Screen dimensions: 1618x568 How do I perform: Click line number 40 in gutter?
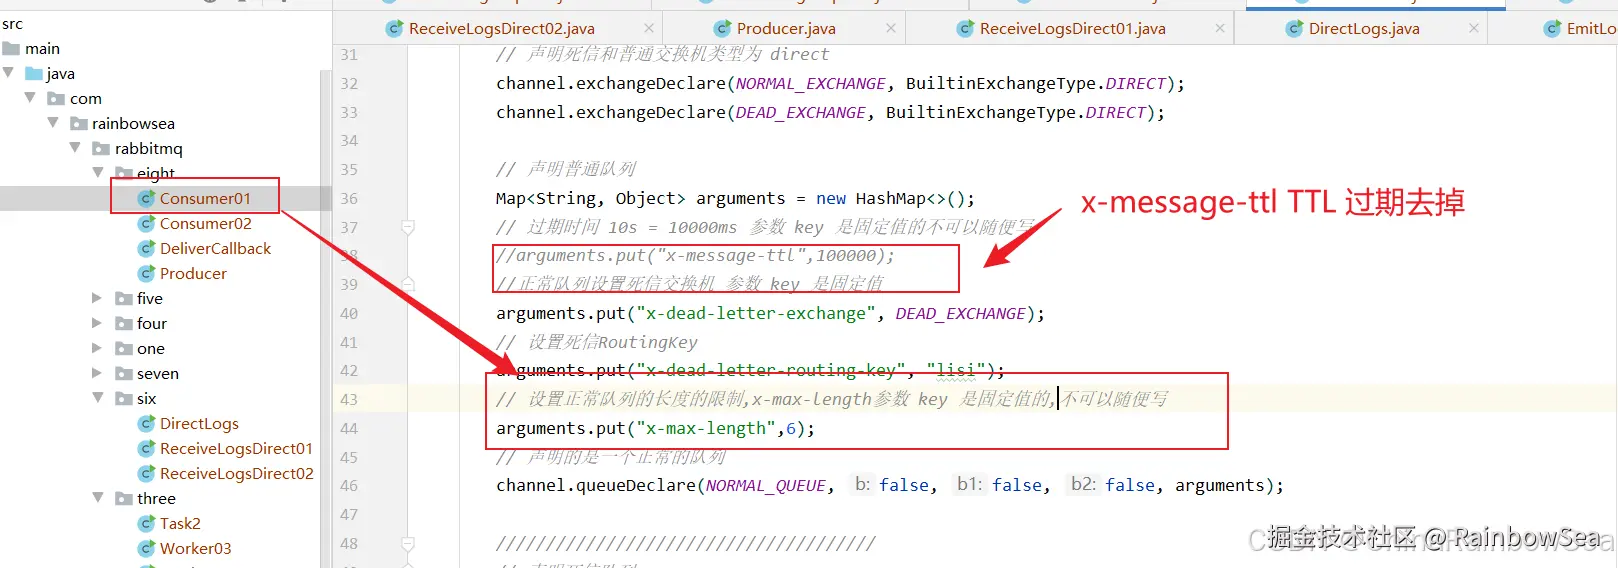tap(349, 313)
